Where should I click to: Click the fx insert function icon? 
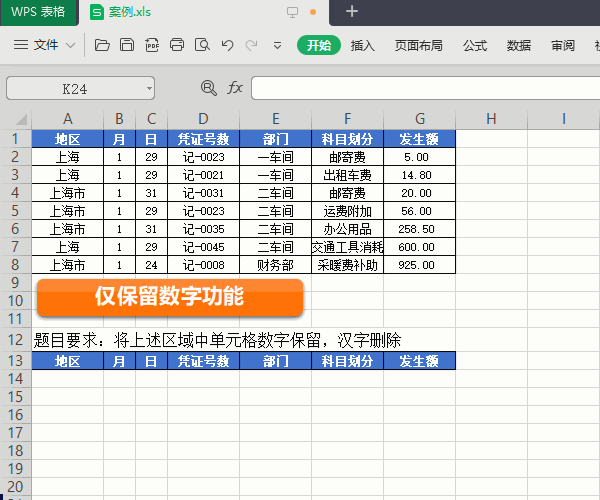coord(235,88)
